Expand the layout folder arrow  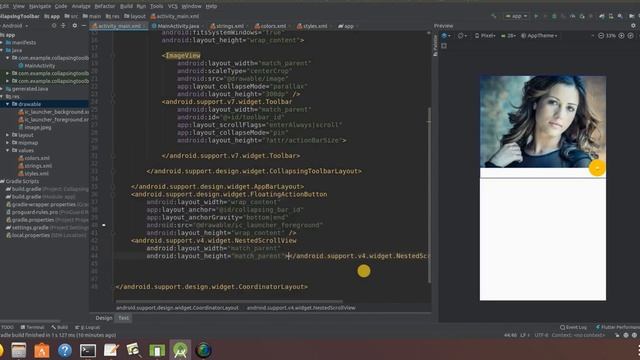pyautogui.click(x=7, y=135)
